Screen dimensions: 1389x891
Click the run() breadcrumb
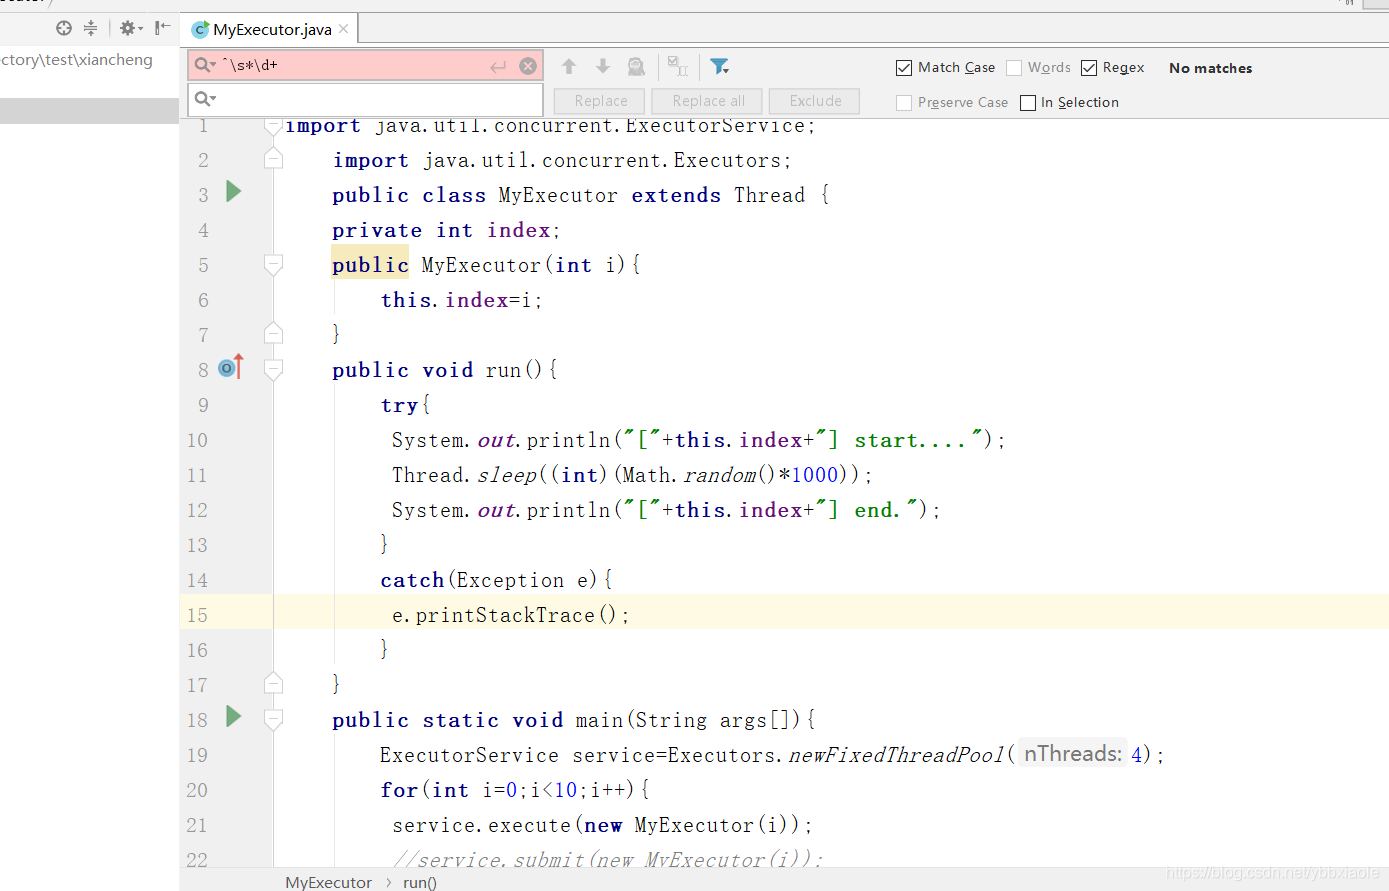420,882
